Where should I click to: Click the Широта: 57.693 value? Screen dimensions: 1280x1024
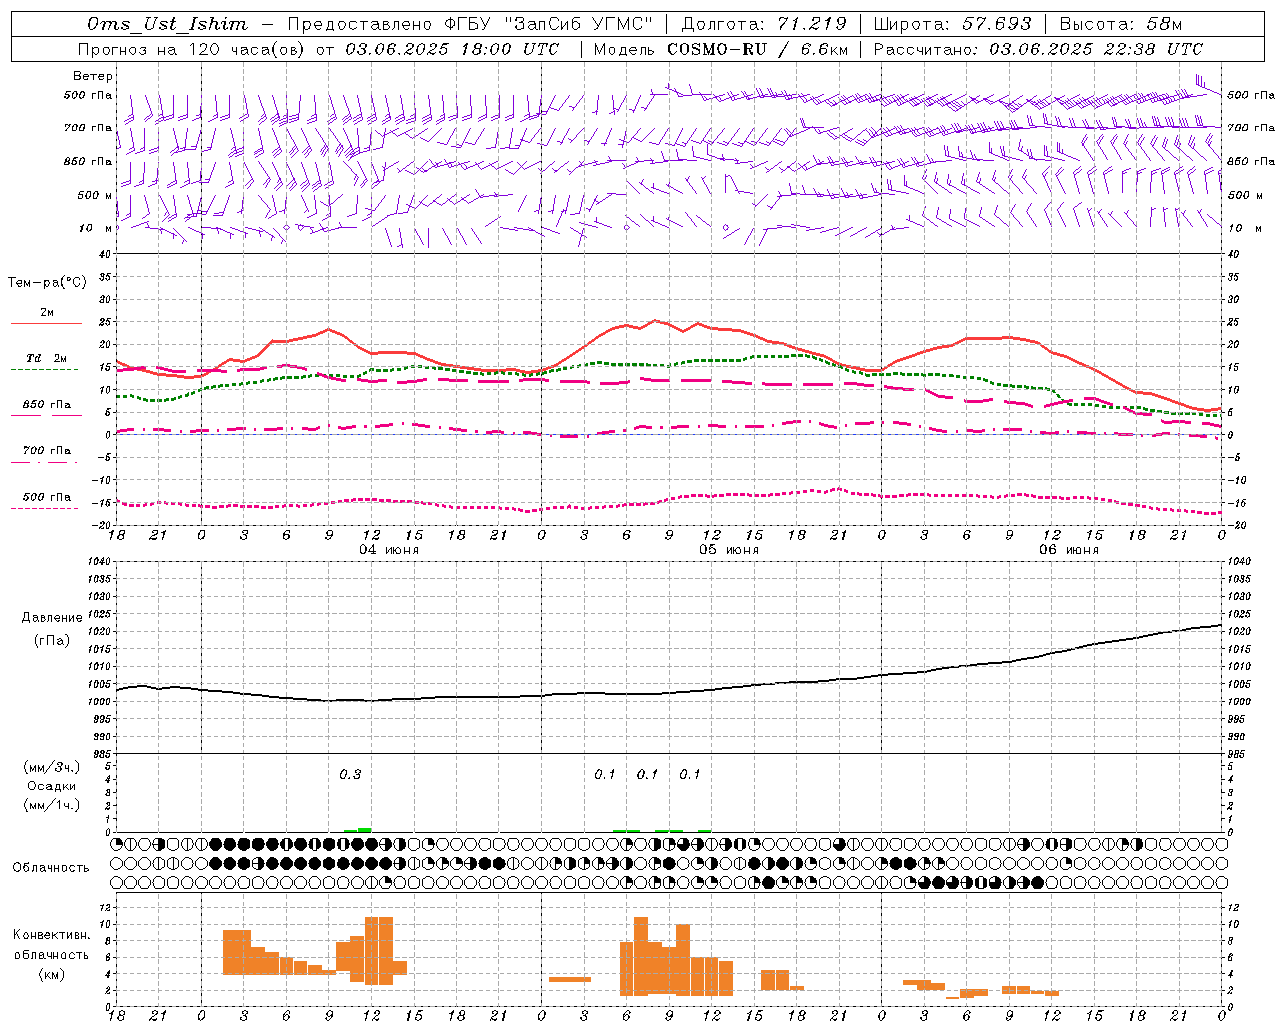[x=952, y=24]
